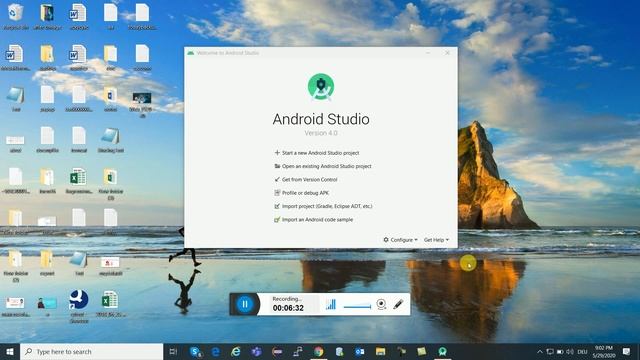This screenshot has height=360, width=640.
Task: Open Sticky Notes from the taskbar
Action: (422, 351)
